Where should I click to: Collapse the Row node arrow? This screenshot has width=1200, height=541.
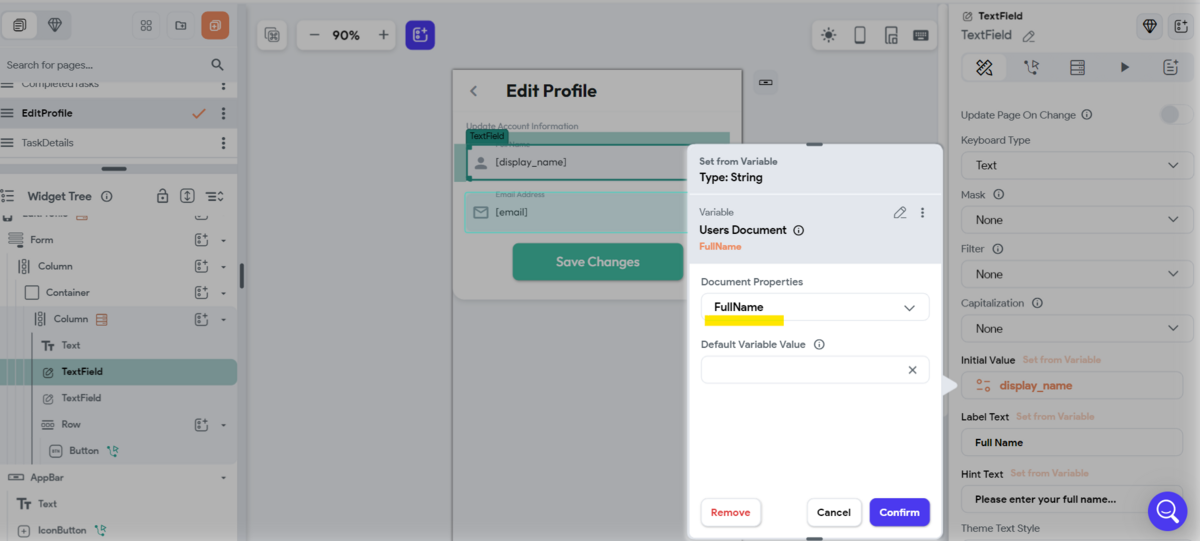click(224, 425)
